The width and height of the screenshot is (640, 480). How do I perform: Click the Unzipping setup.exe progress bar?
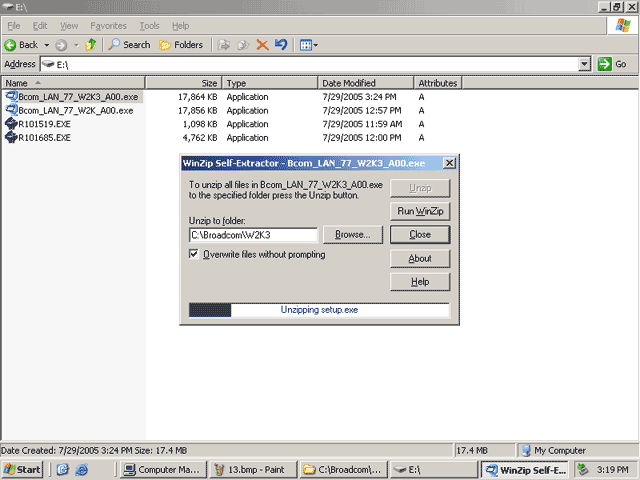(x=319, y=310)
